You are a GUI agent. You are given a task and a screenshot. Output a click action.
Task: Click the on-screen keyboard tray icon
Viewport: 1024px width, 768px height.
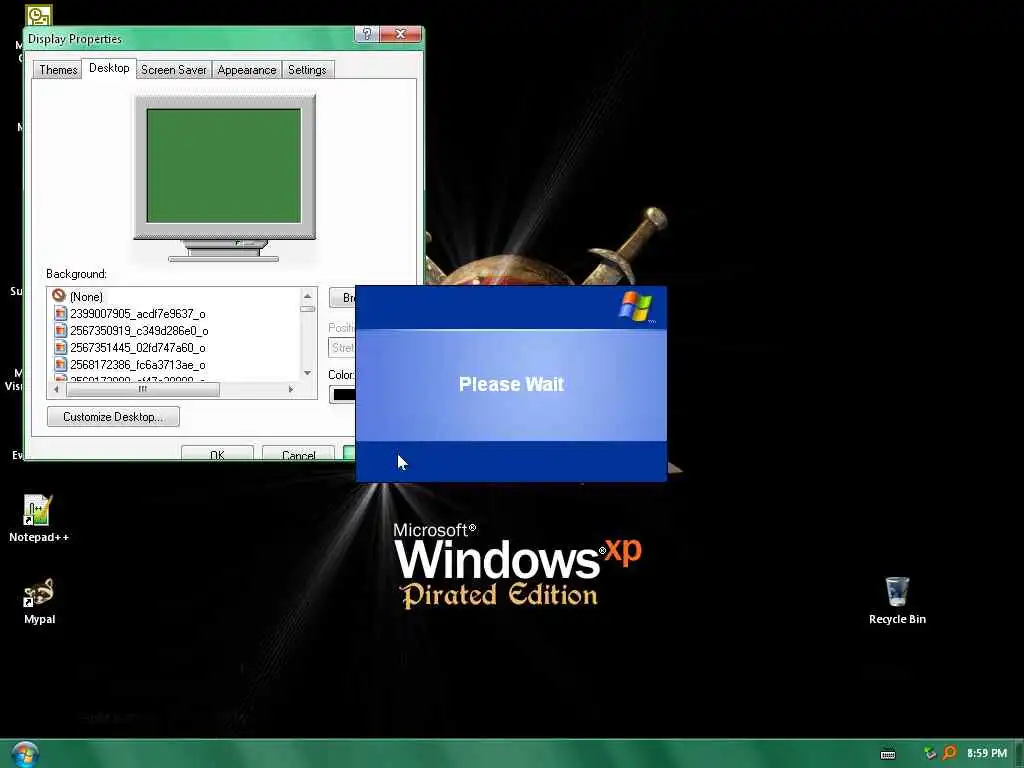[888, 754]
